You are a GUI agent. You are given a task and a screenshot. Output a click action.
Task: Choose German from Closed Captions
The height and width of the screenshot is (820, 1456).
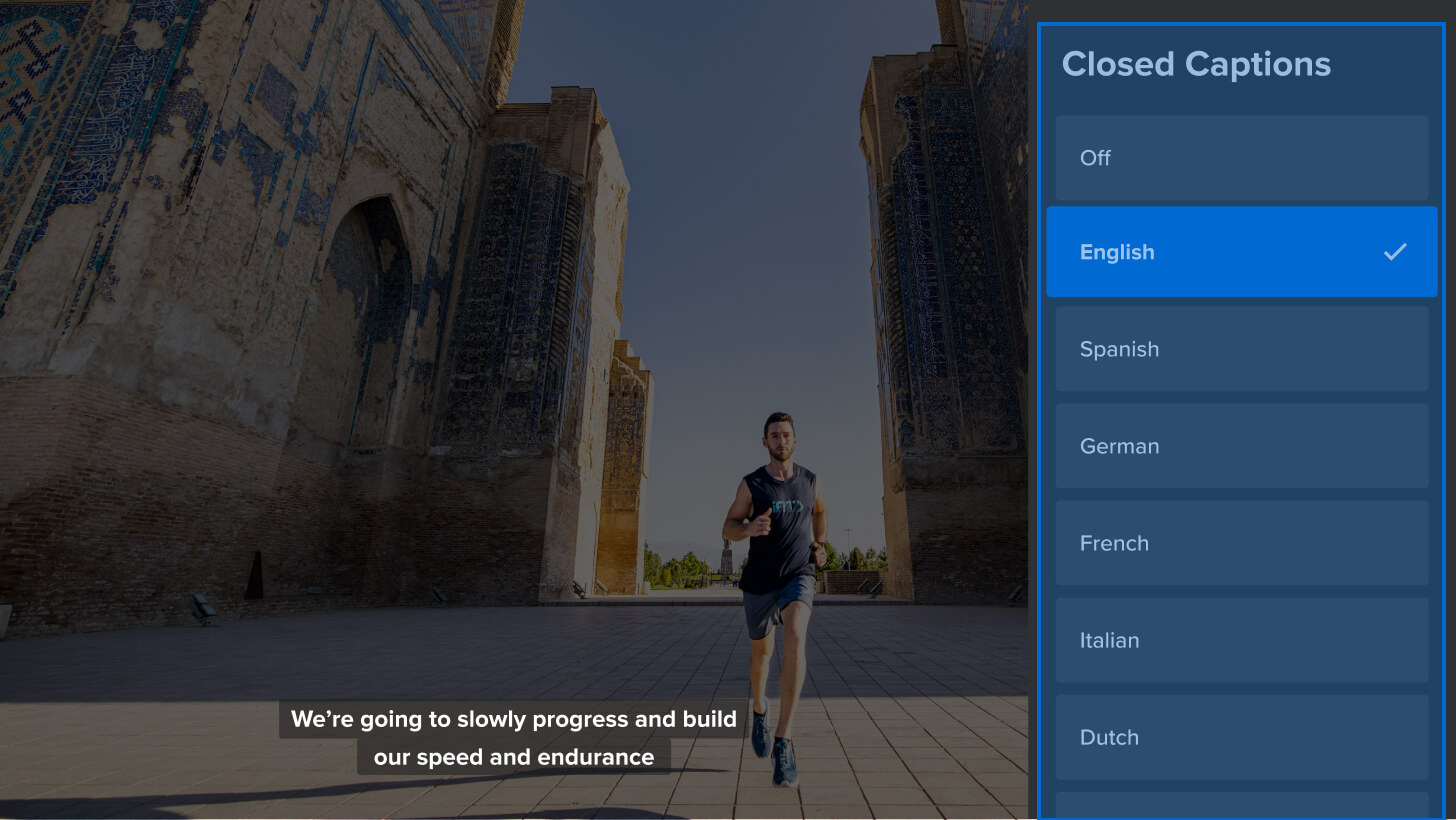(1241, 446)
